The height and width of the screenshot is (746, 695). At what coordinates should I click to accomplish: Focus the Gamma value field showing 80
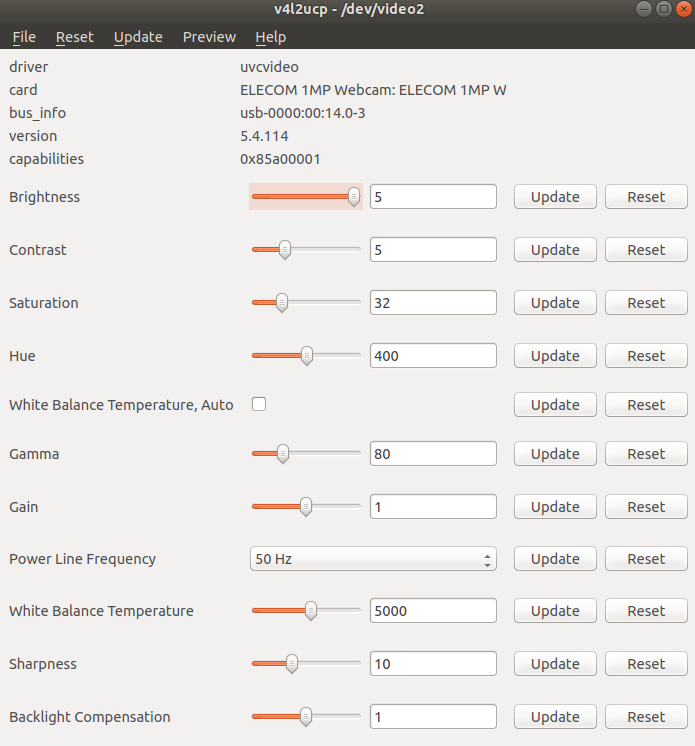point(433,454)
